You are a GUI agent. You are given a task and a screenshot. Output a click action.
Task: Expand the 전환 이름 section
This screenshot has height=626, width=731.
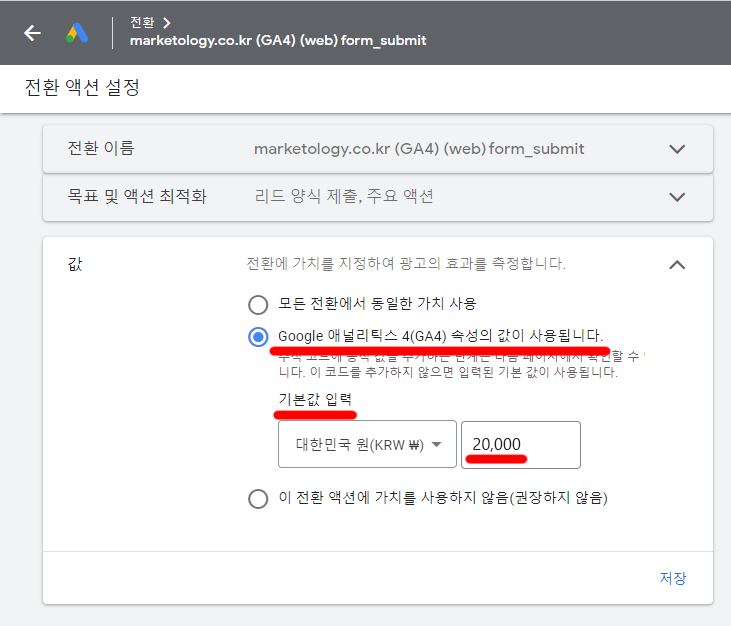(677, 149)
